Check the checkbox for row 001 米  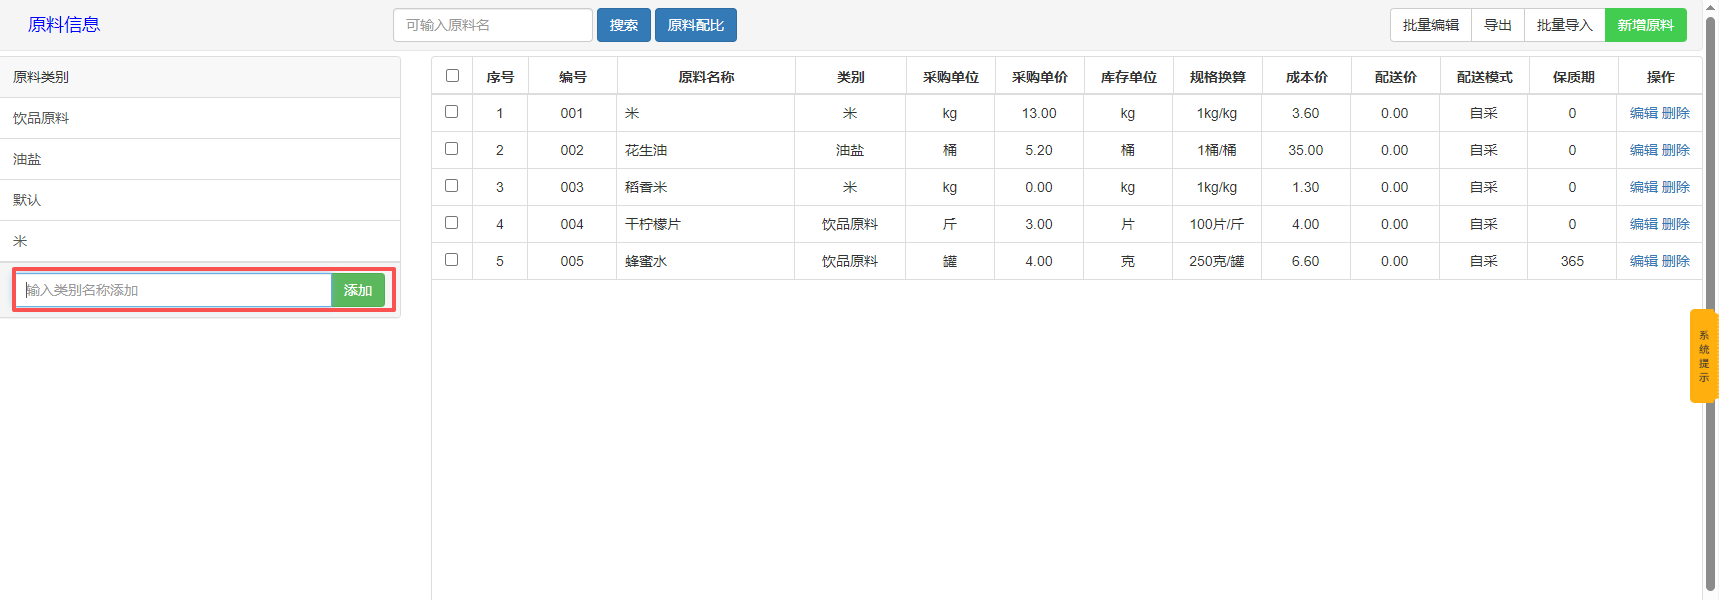point(451,112)
